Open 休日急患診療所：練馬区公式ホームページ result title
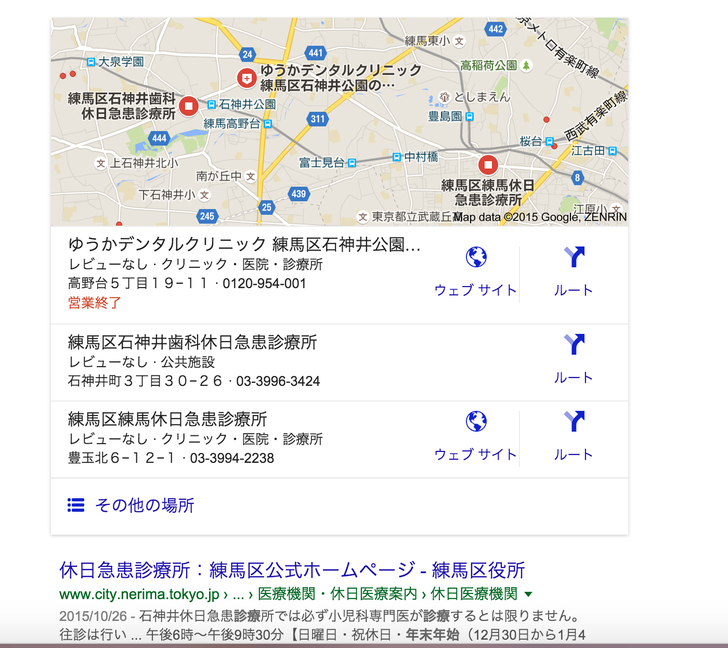The width and height of the screenshot is (728, 648). point(292,570)
